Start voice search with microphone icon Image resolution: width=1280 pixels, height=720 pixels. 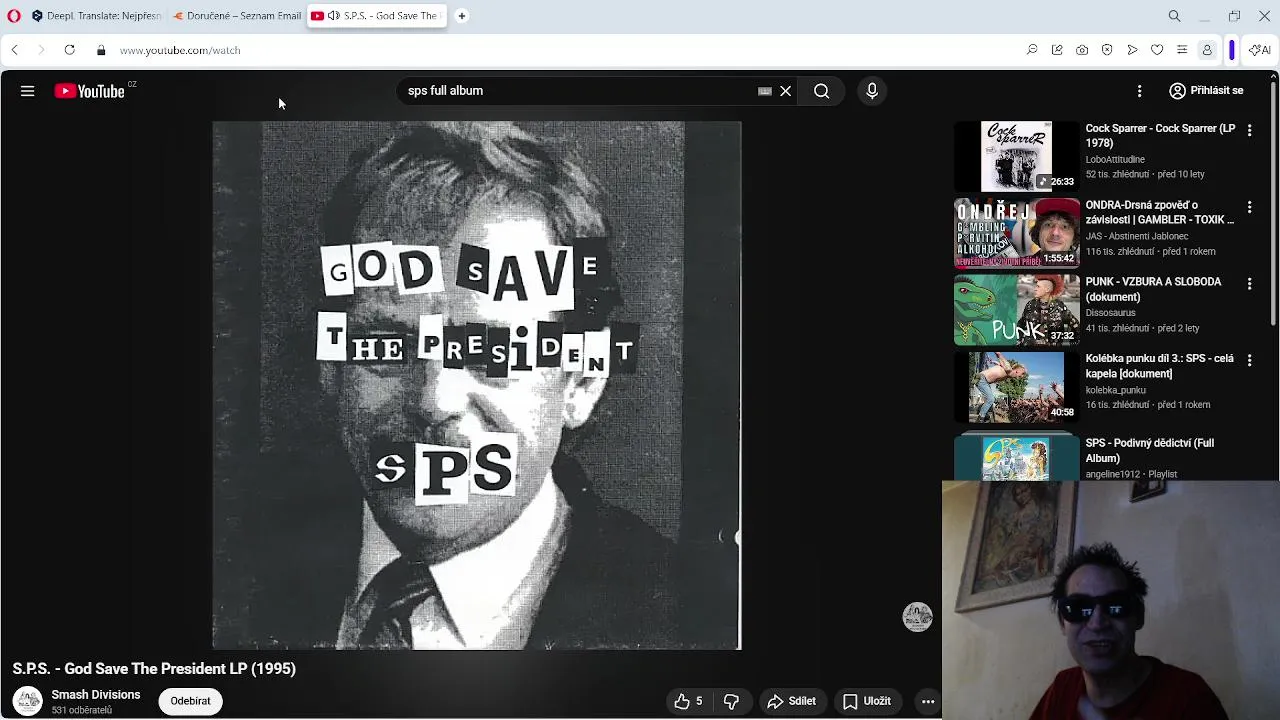pos(872,91)
